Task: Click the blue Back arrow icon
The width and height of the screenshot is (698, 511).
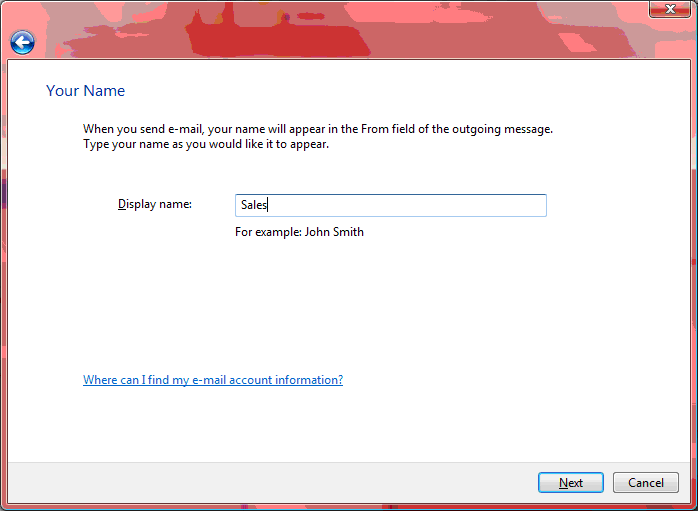Action: tap(22, 42)
